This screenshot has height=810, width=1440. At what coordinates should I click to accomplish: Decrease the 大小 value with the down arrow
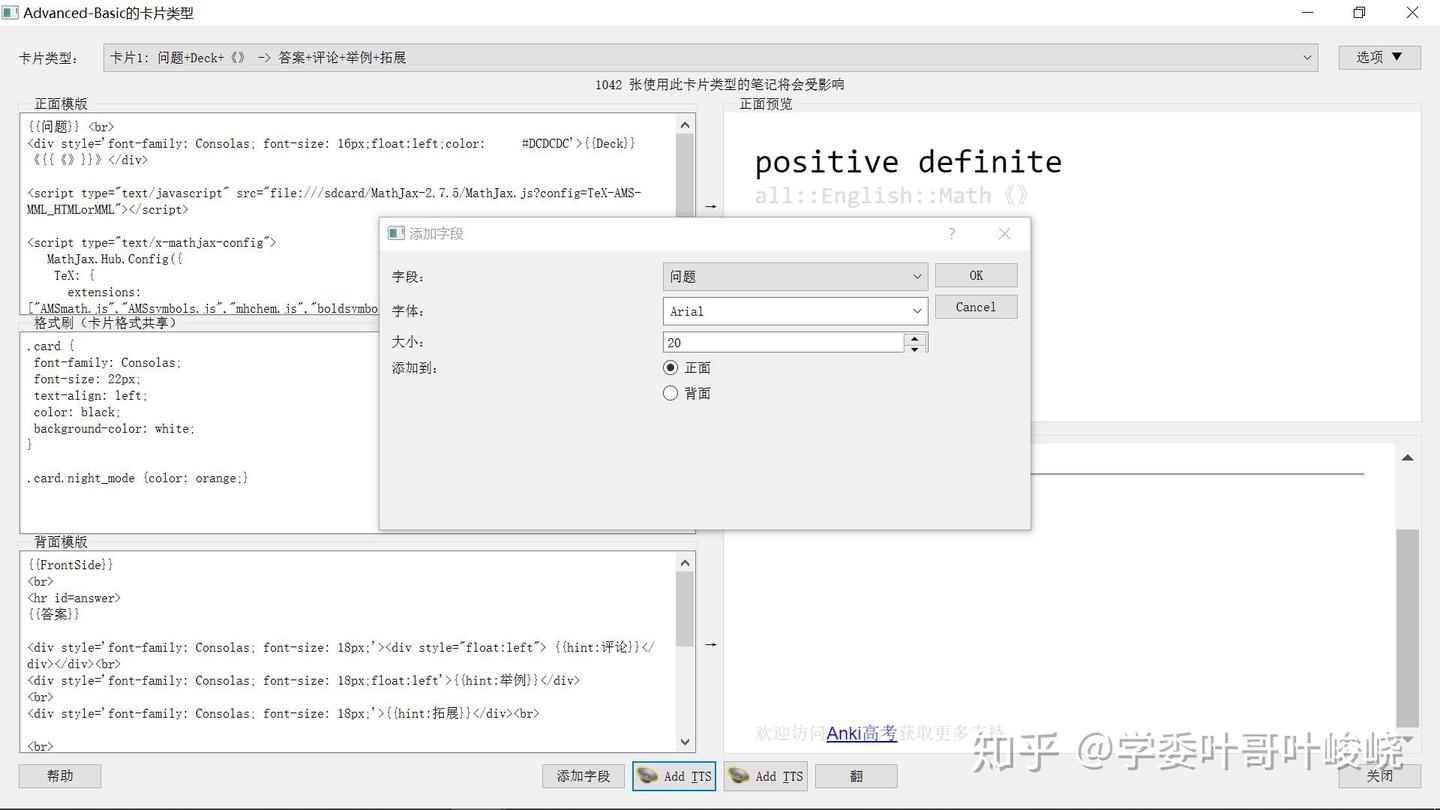click(914, 348)
